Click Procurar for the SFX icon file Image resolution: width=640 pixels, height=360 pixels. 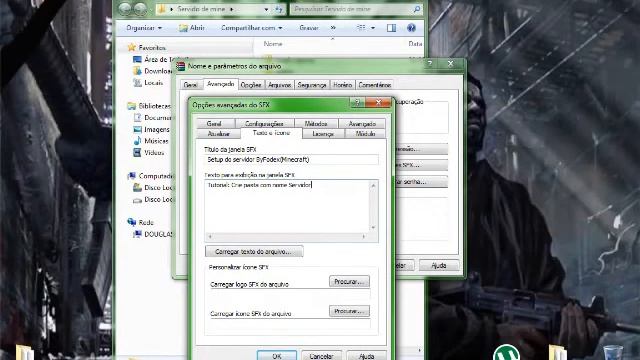tap(349, 311)
